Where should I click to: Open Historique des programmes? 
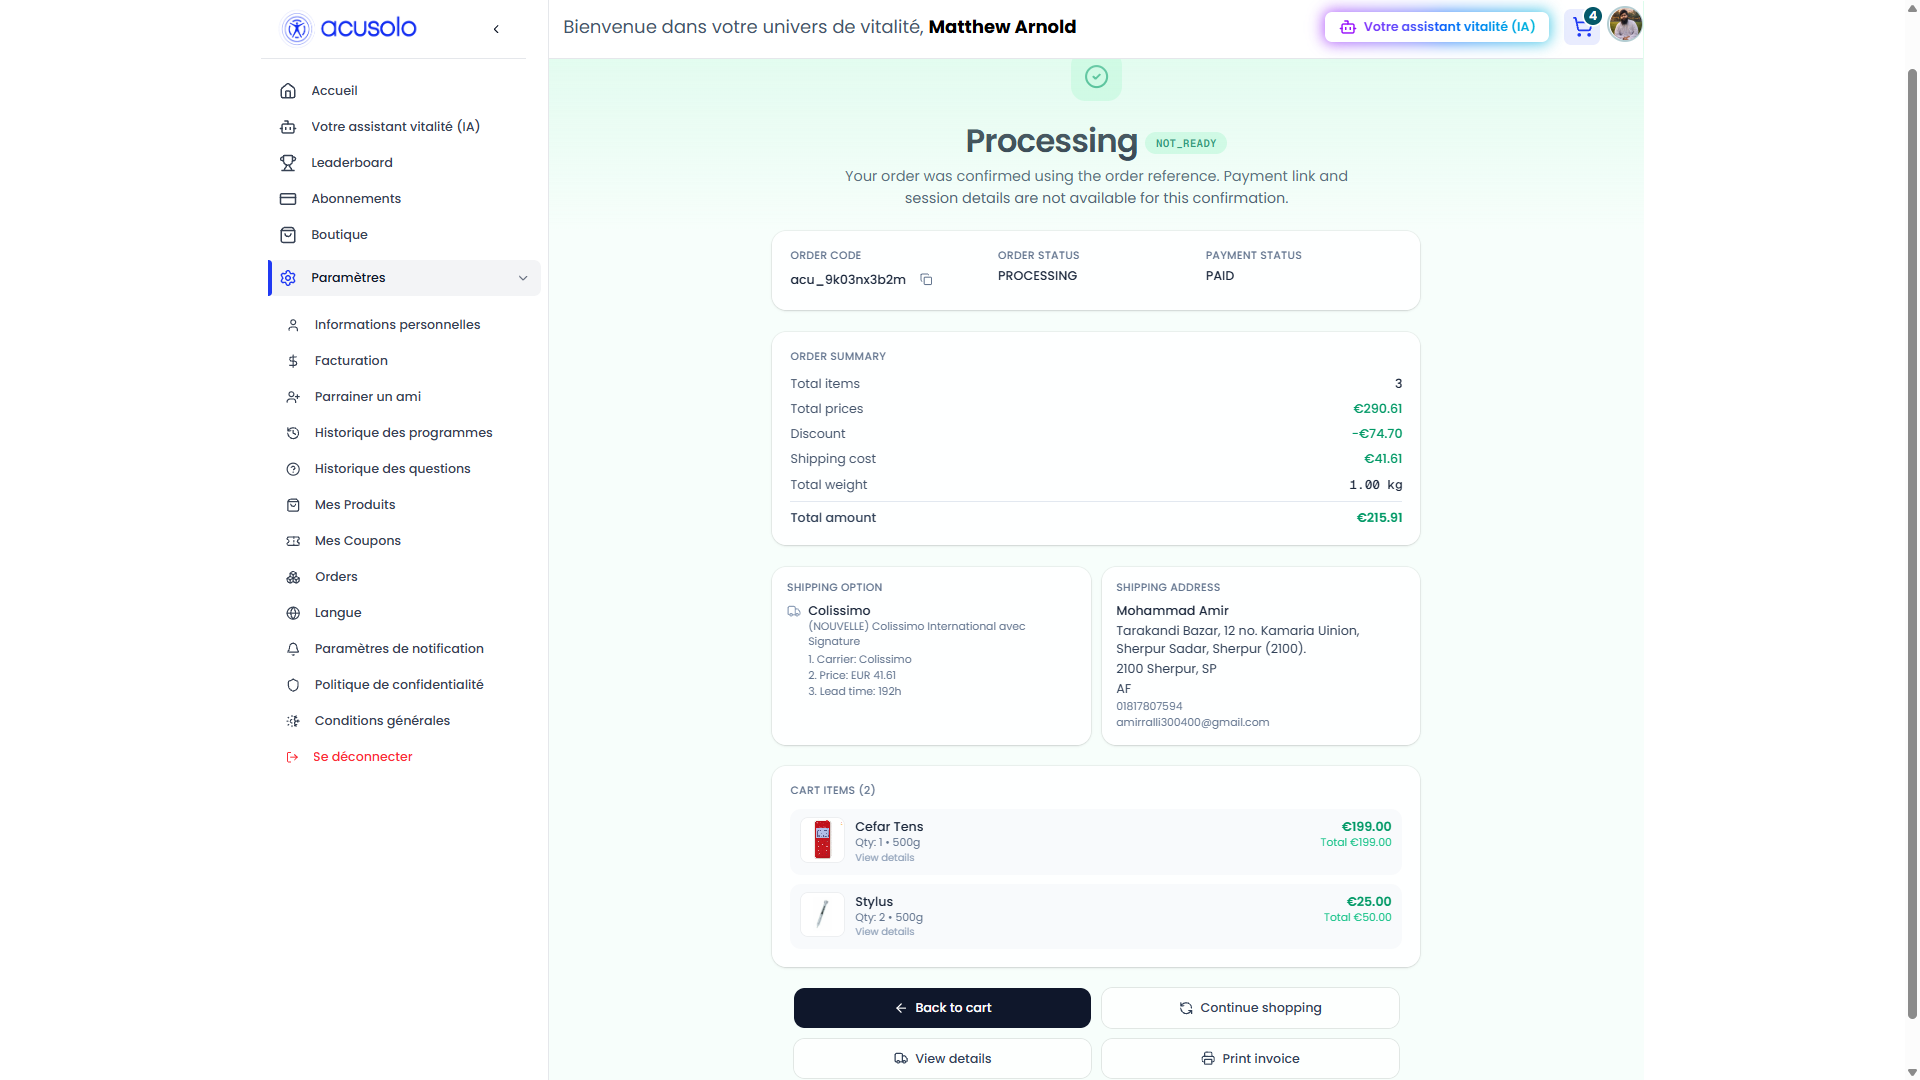403,433
